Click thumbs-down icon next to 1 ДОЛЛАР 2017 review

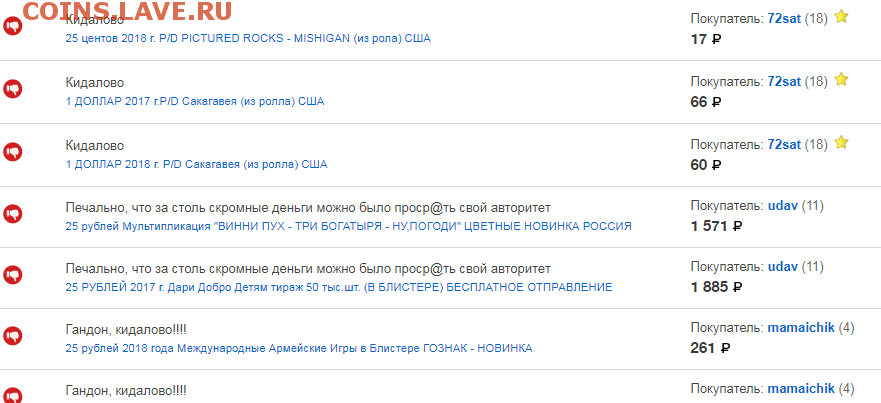pos(12,89)
